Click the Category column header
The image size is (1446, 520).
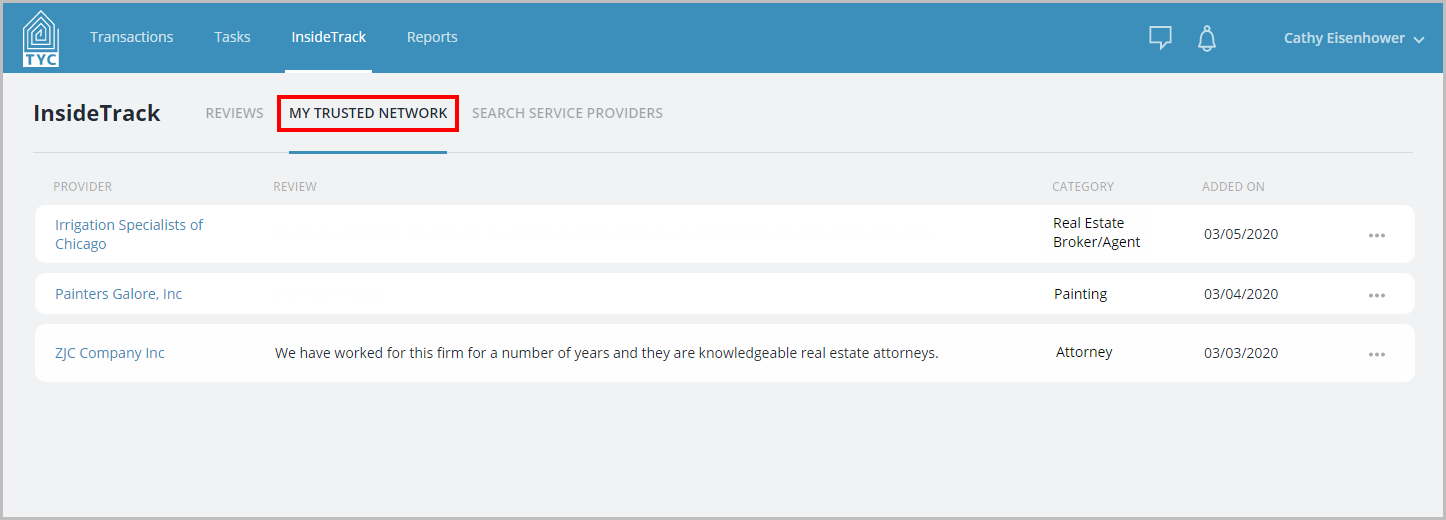[1082, 187]
